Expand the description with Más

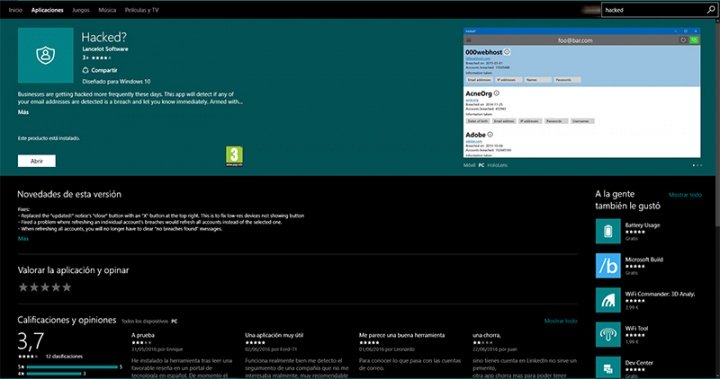[23, 112]
